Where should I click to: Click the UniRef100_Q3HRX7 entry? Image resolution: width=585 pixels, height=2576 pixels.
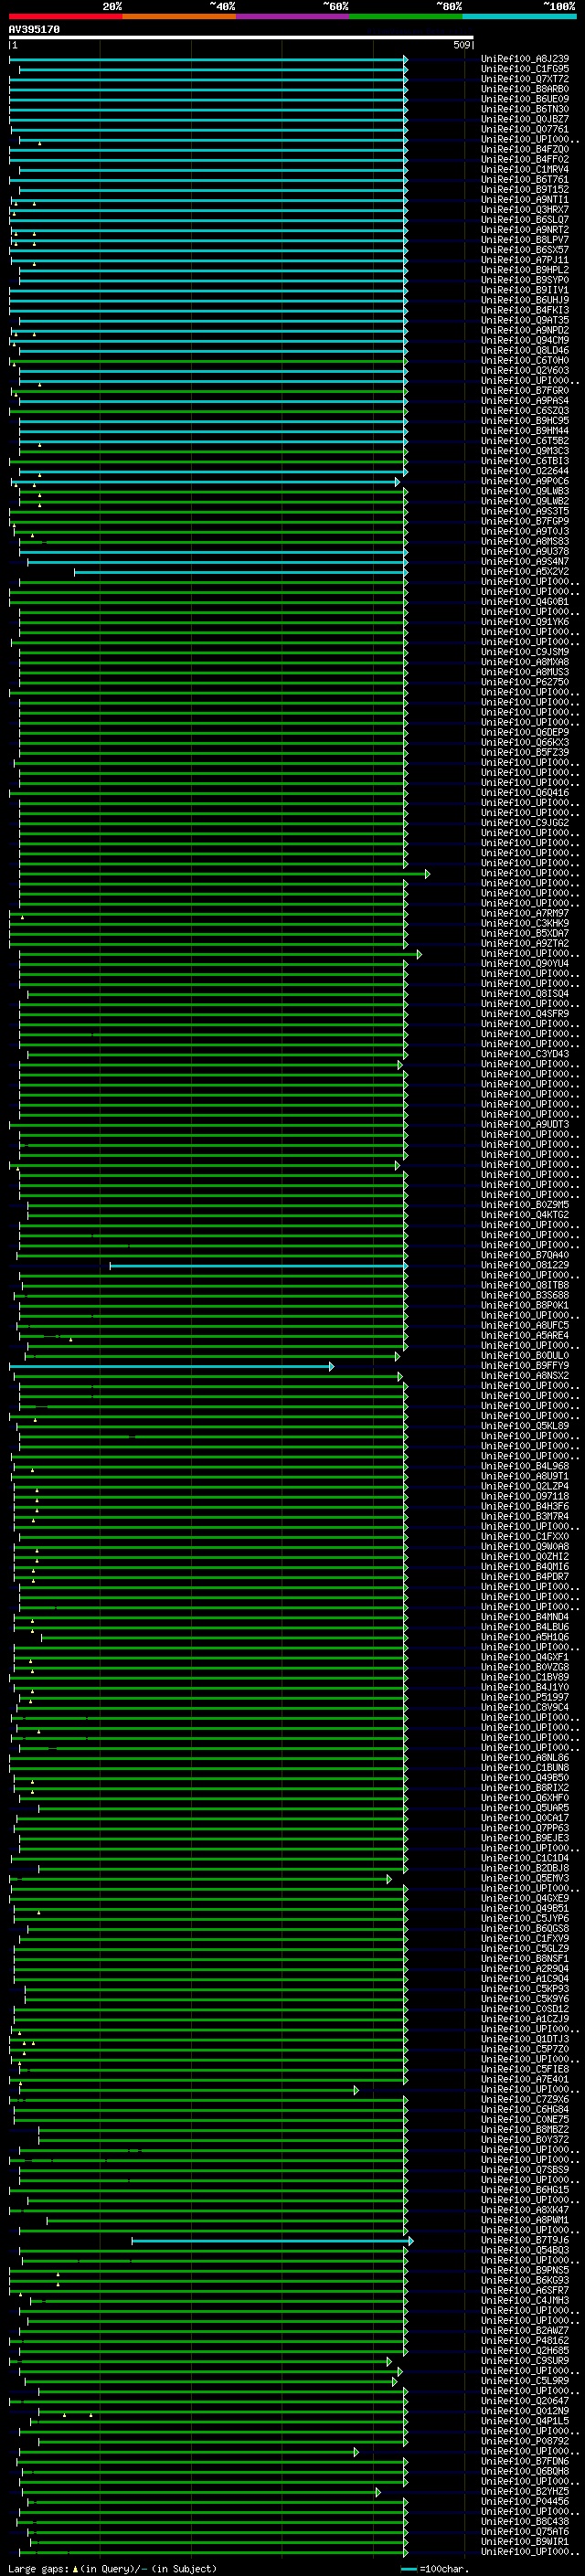click(x=525, y=210)
